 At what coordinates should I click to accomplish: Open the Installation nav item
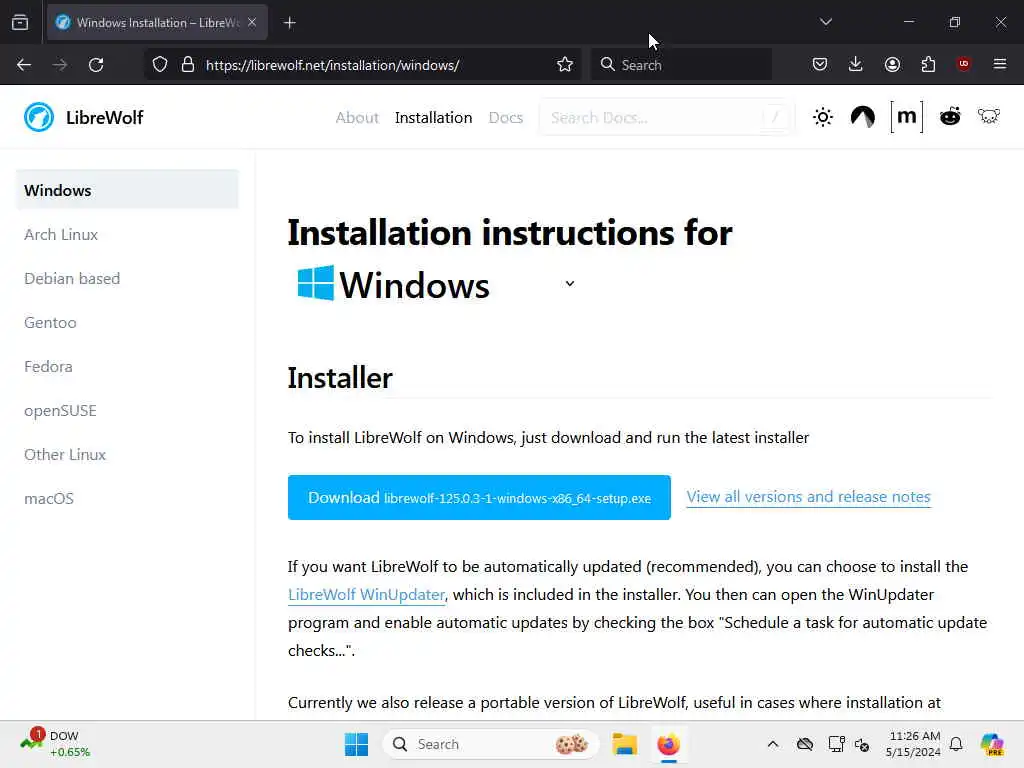tap(434, 118)
